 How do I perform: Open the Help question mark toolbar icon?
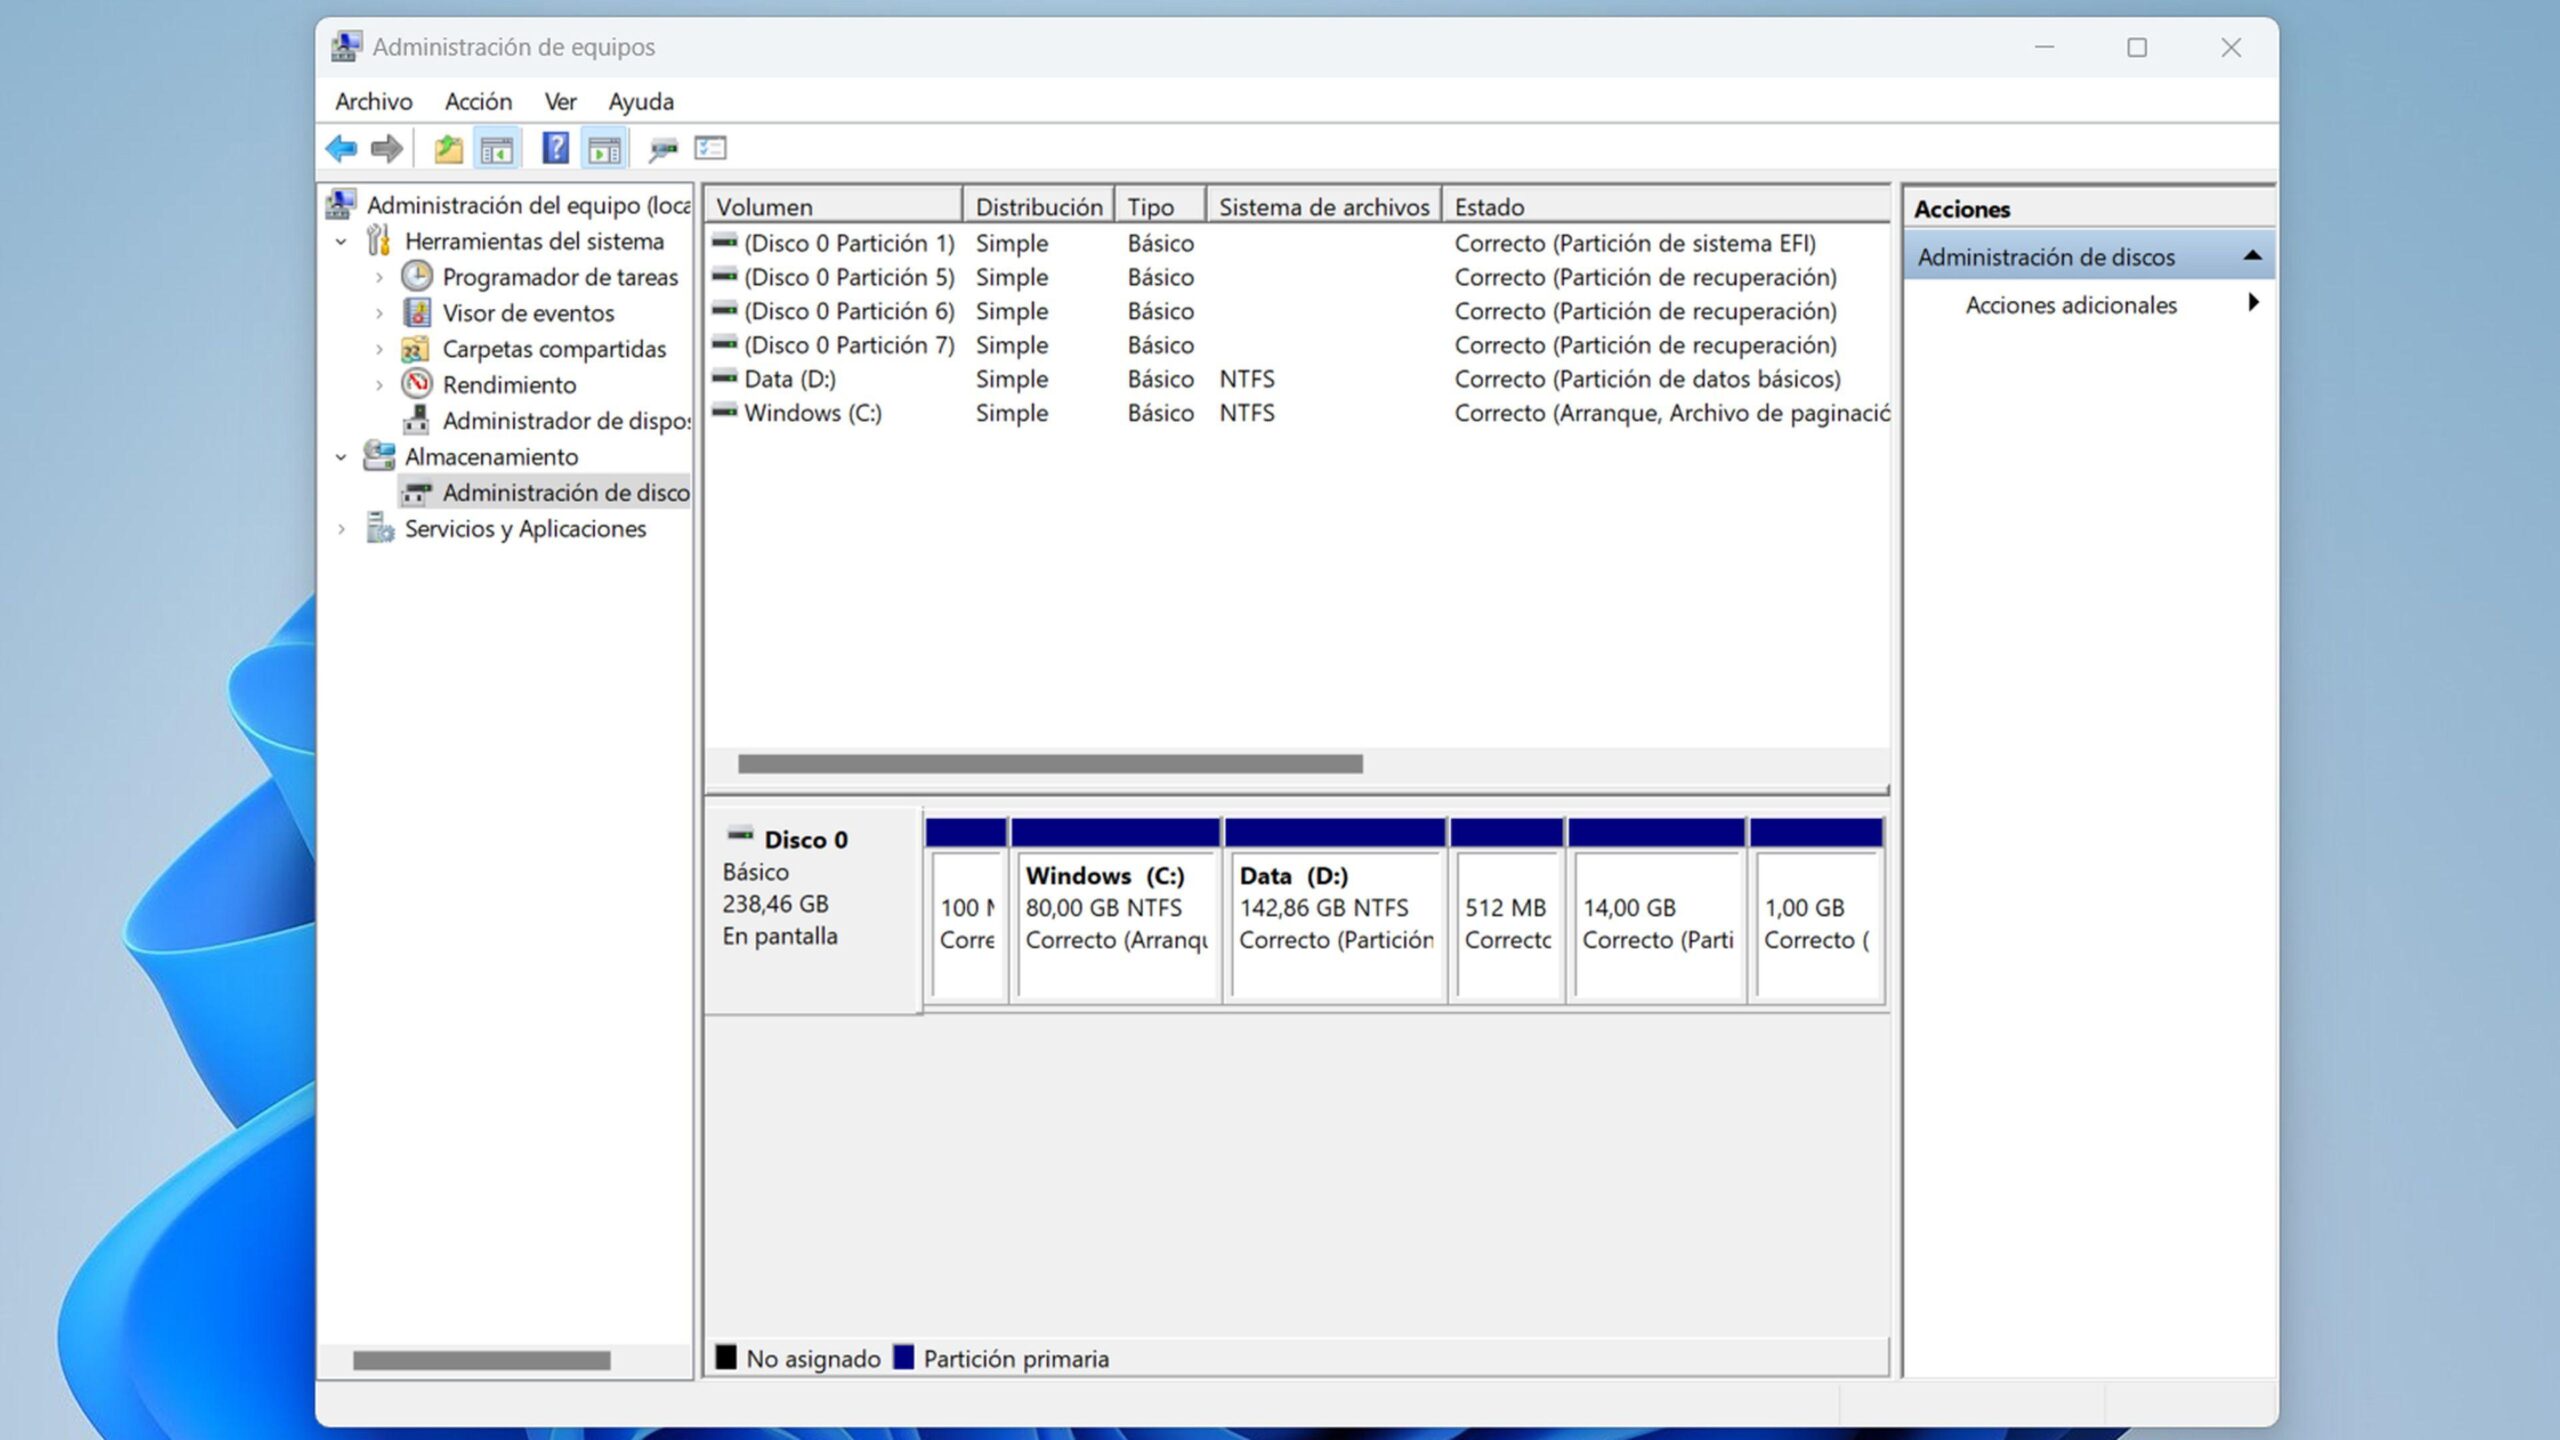tap(555, 149)
